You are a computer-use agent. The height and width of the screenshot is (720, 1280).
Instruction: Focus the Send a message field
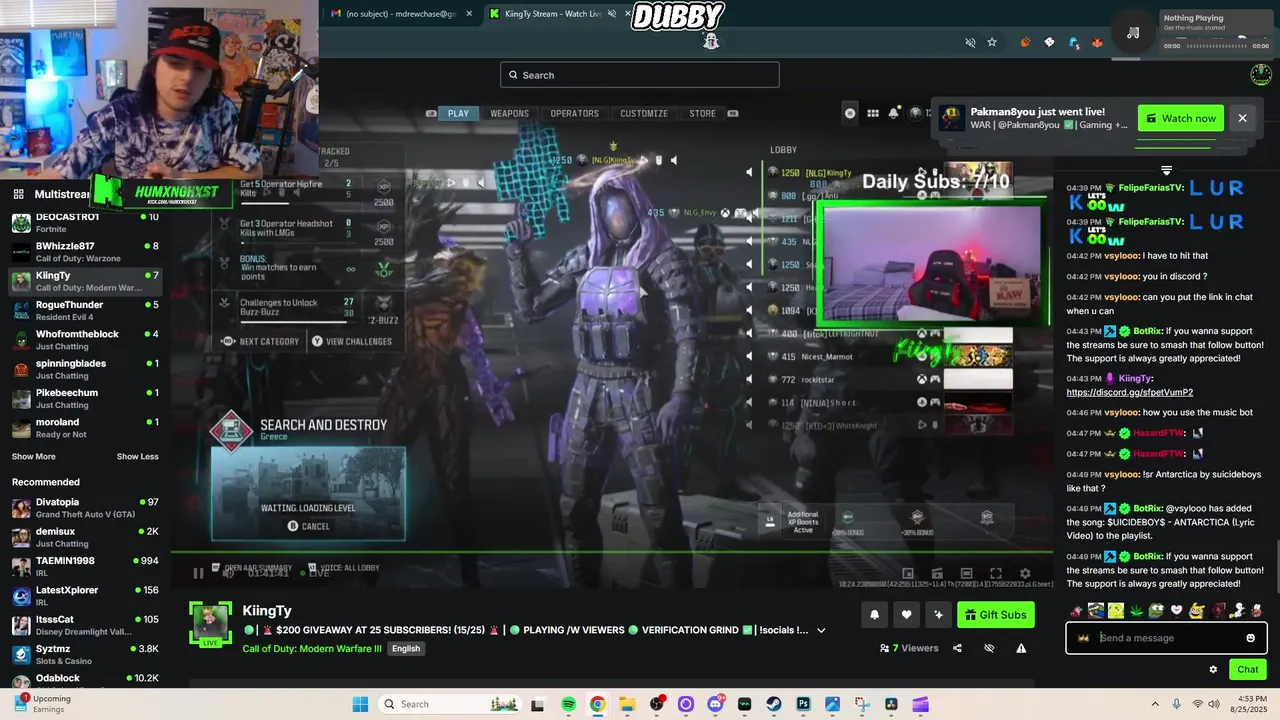[1166, 638]
